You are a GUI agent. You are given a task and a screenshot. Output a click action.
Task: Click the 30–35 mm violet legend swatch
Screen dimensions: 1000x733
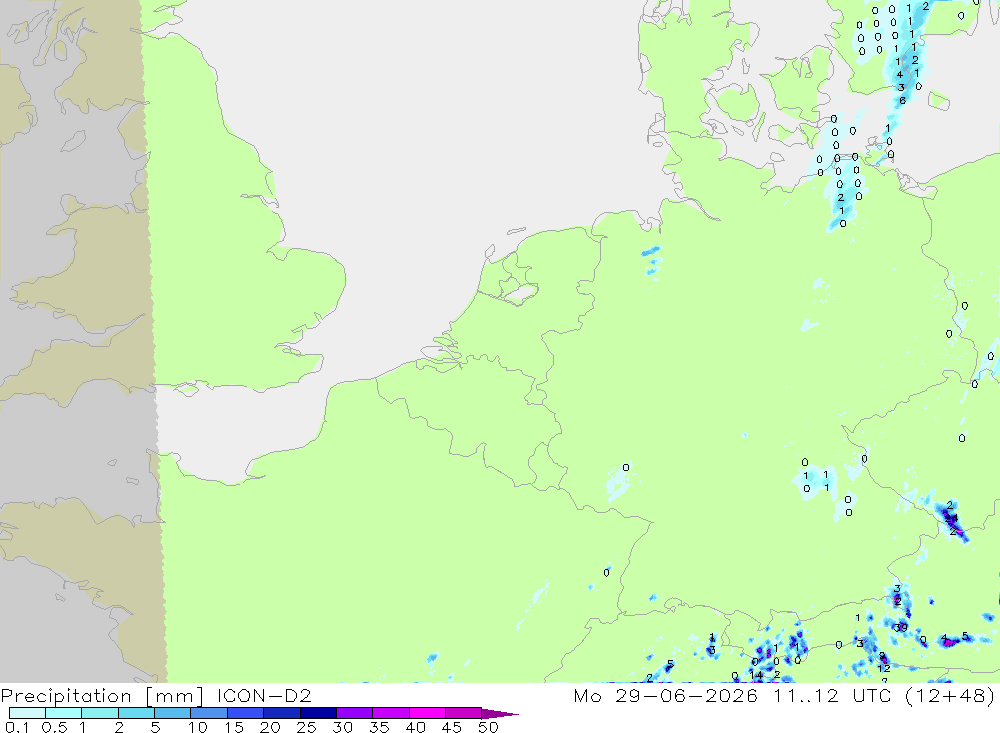355,713
